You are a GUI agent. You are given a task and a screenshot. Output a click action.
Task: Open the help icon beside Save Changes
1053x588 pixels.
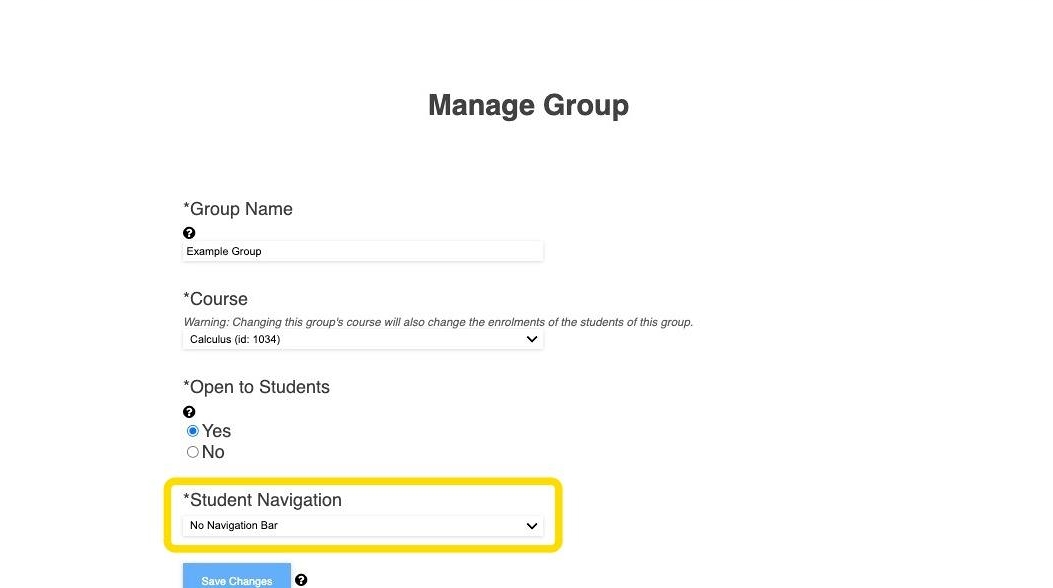point(301,580)
